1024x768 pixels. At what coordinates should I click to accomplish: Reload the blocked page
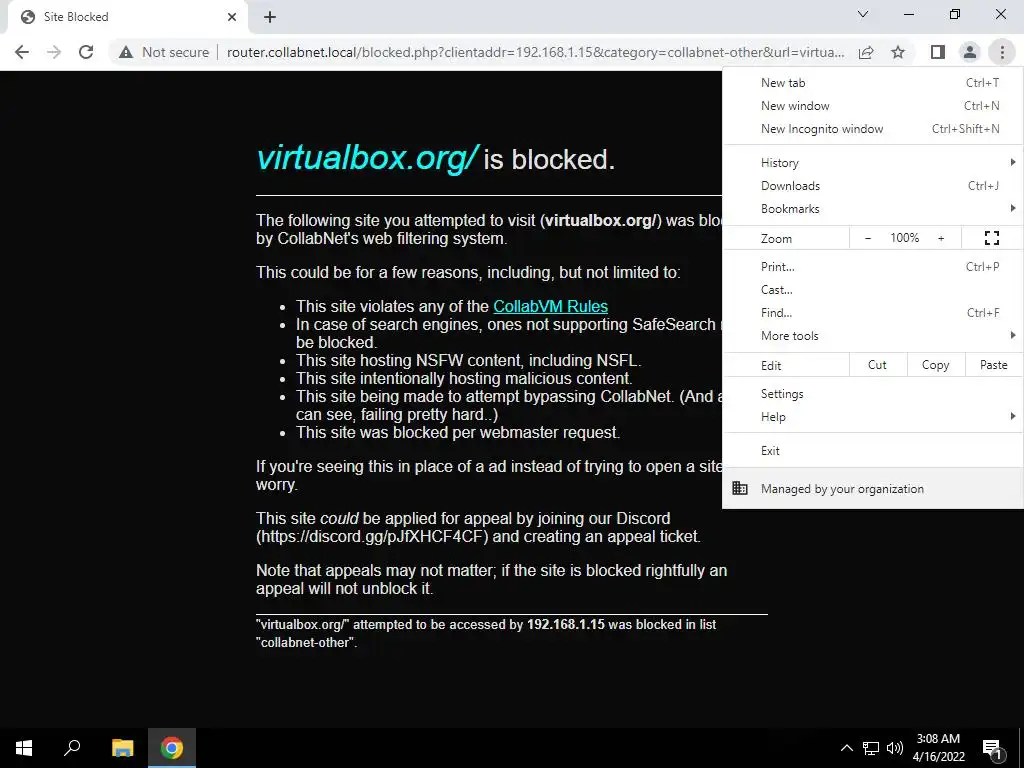(x=86, y=52)
